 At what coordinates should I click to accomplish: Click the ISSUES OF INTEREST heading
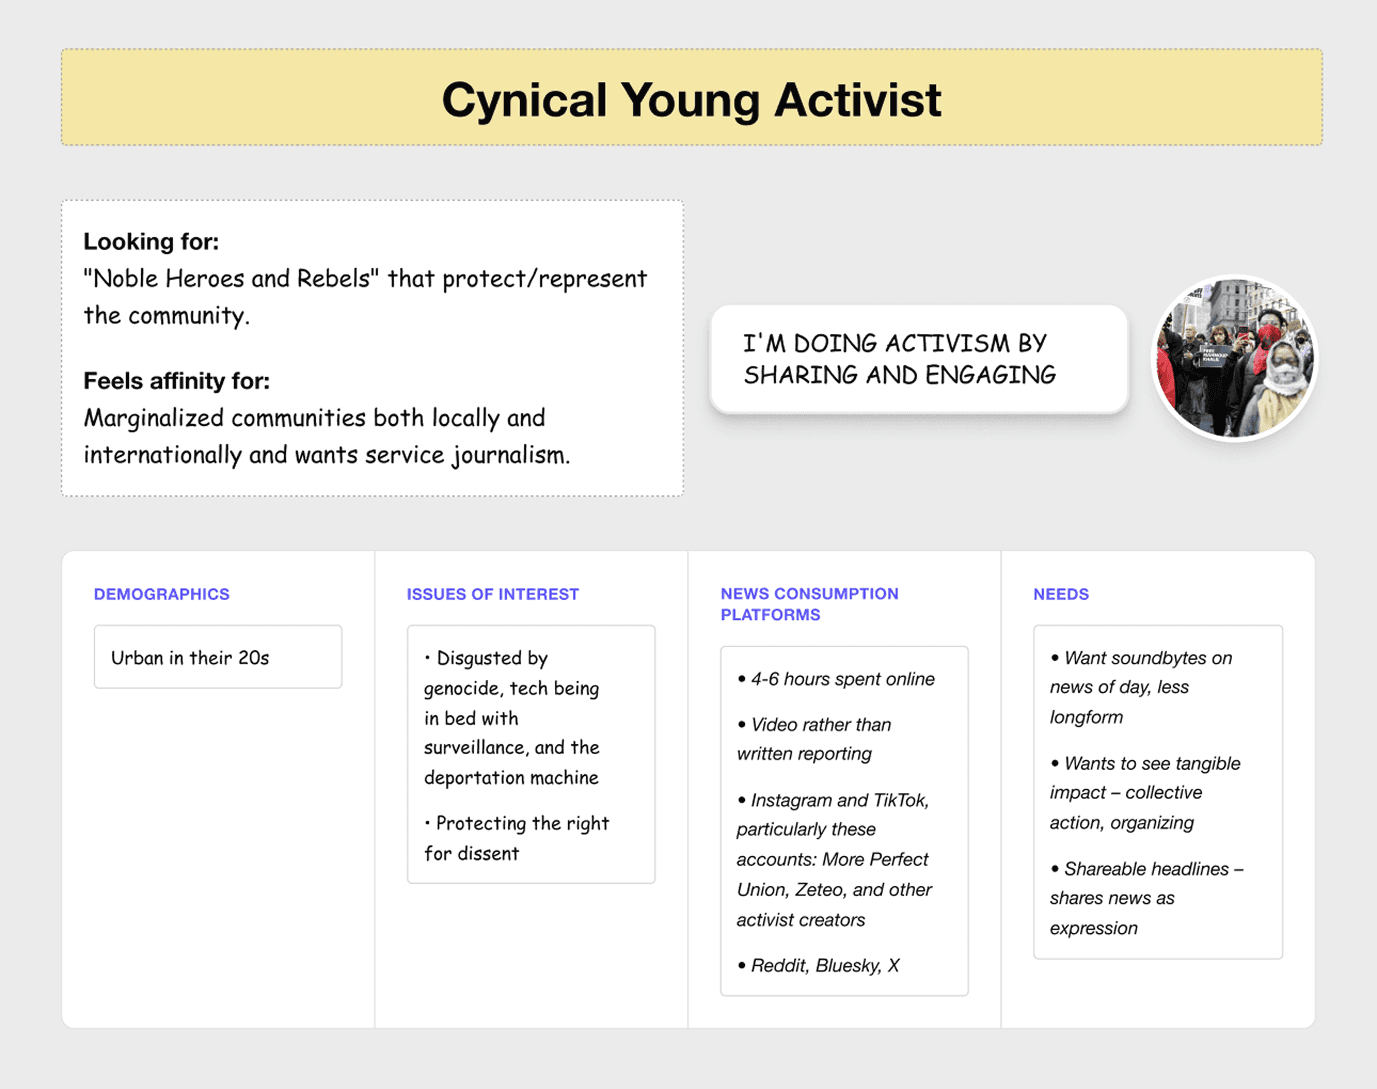(493, 594)
